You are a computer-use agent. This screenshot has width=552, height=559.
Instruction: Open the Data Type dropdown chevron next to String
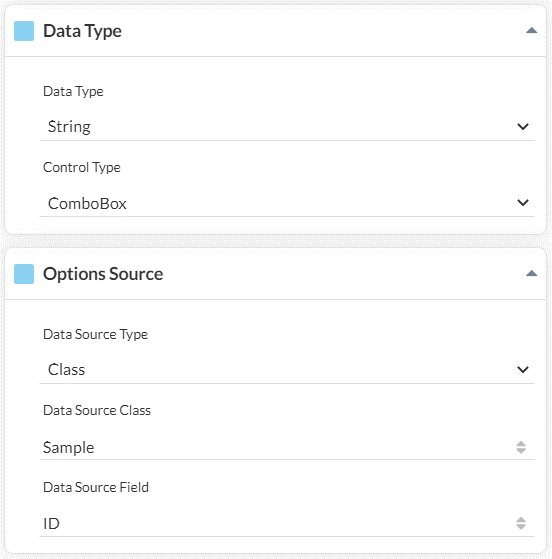point(523,127)
